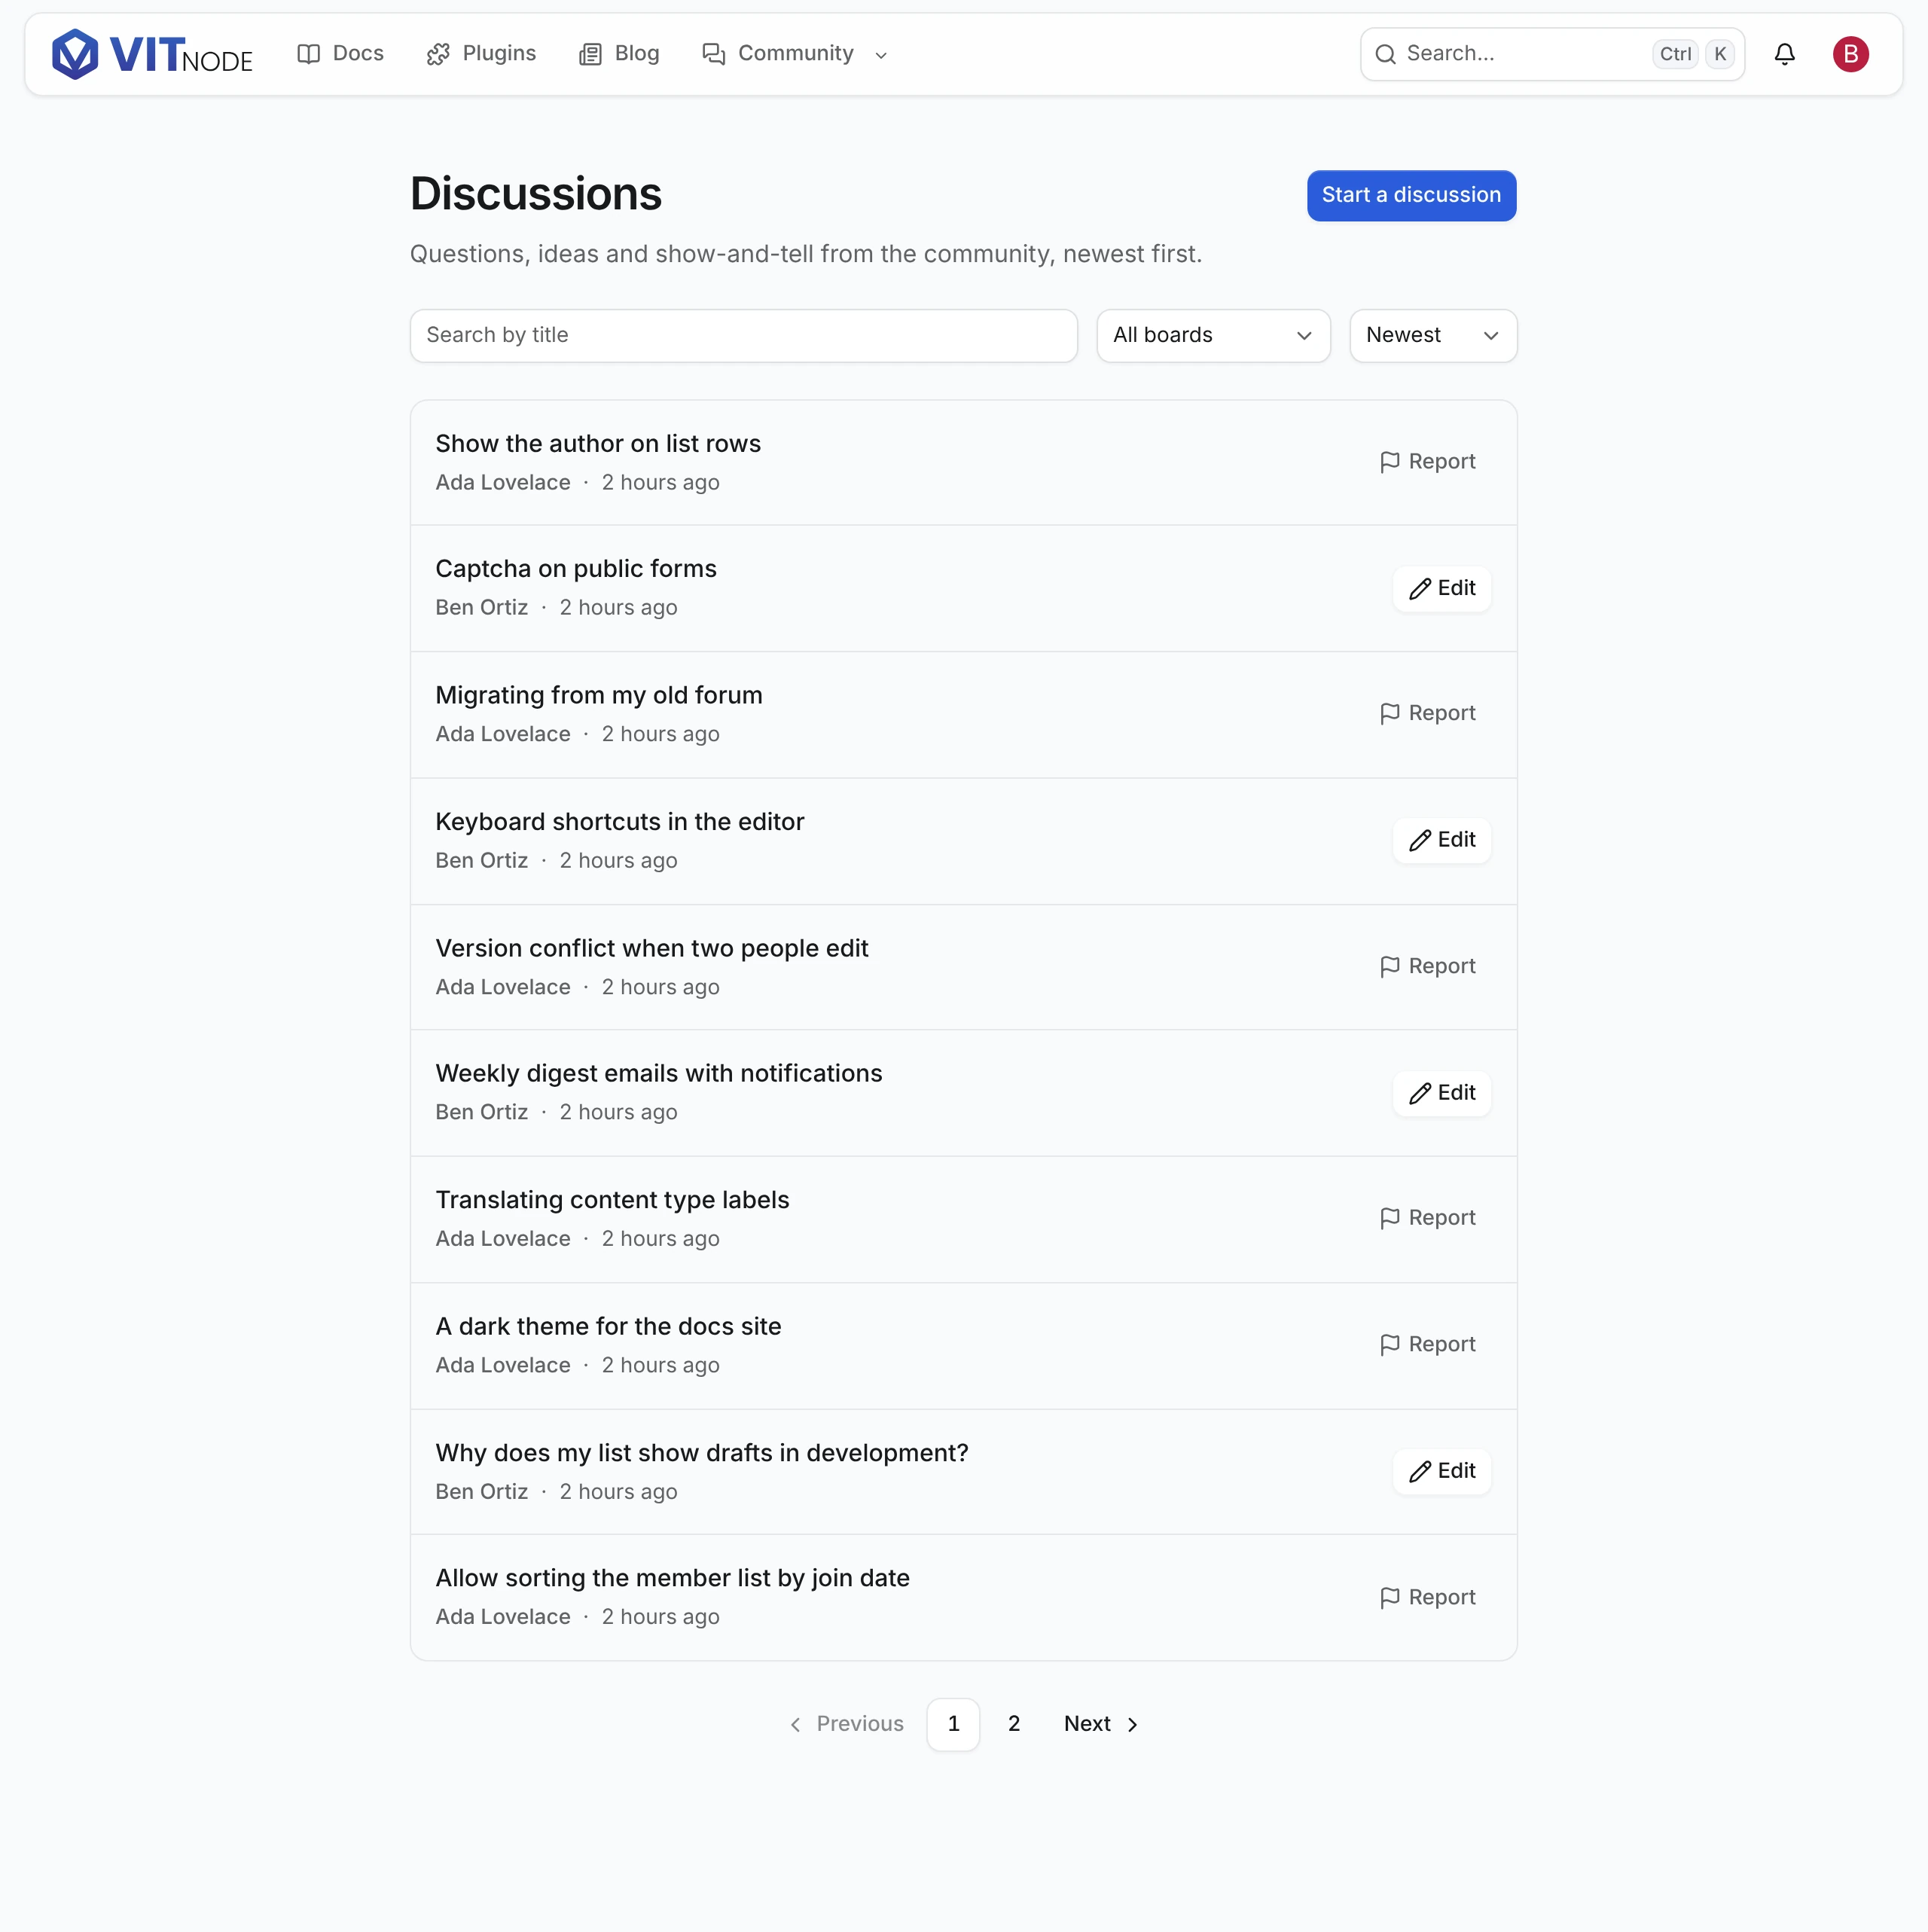This screenshot has height=1932, width=1928.
Task: Open the notifications bell
Action: (x=1784, y=54)
